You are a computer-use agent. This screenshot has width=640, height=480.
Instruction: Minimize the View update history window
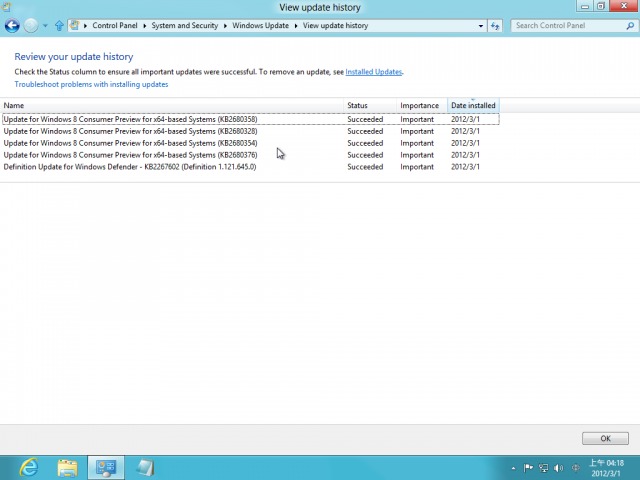(x=585, y=6)
